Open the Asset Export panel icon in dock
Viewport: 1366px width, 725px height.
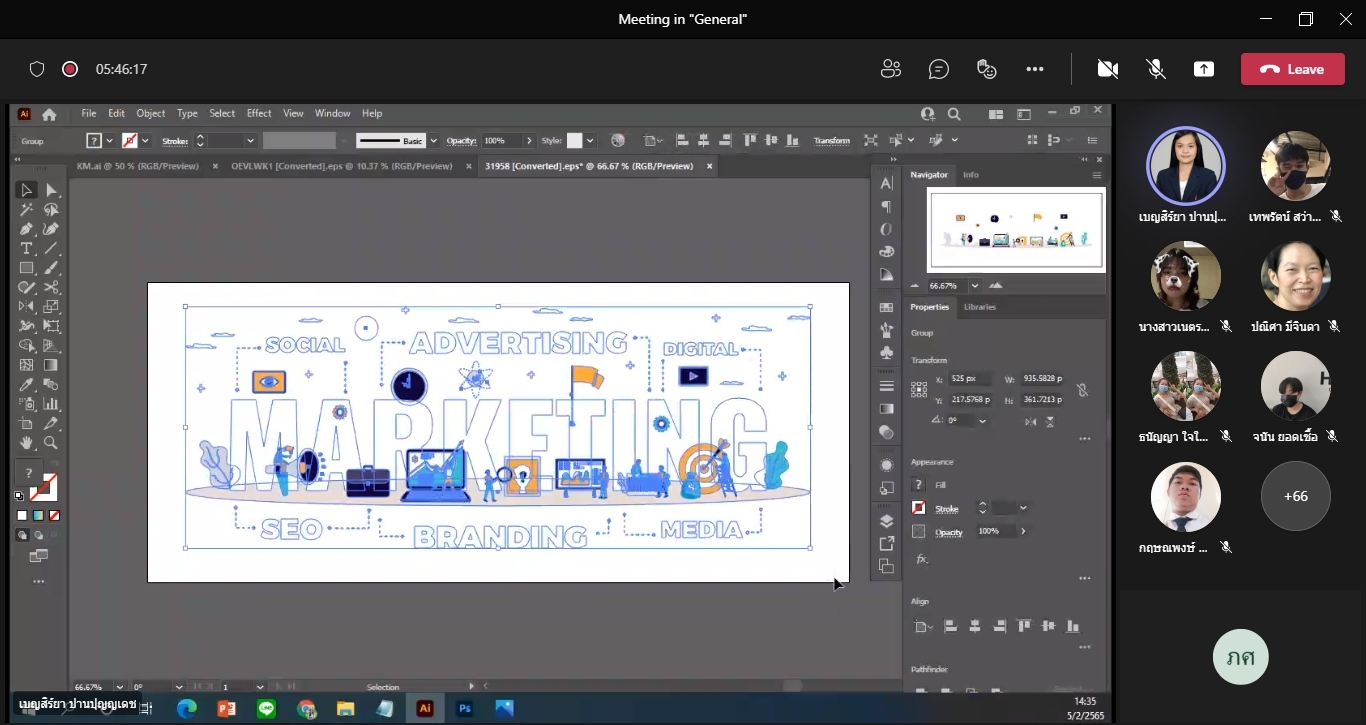coord(886,544)
